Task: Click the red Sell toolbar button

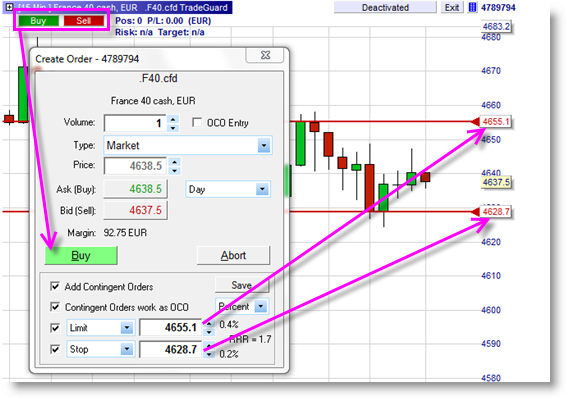Action: click(84, 21)
